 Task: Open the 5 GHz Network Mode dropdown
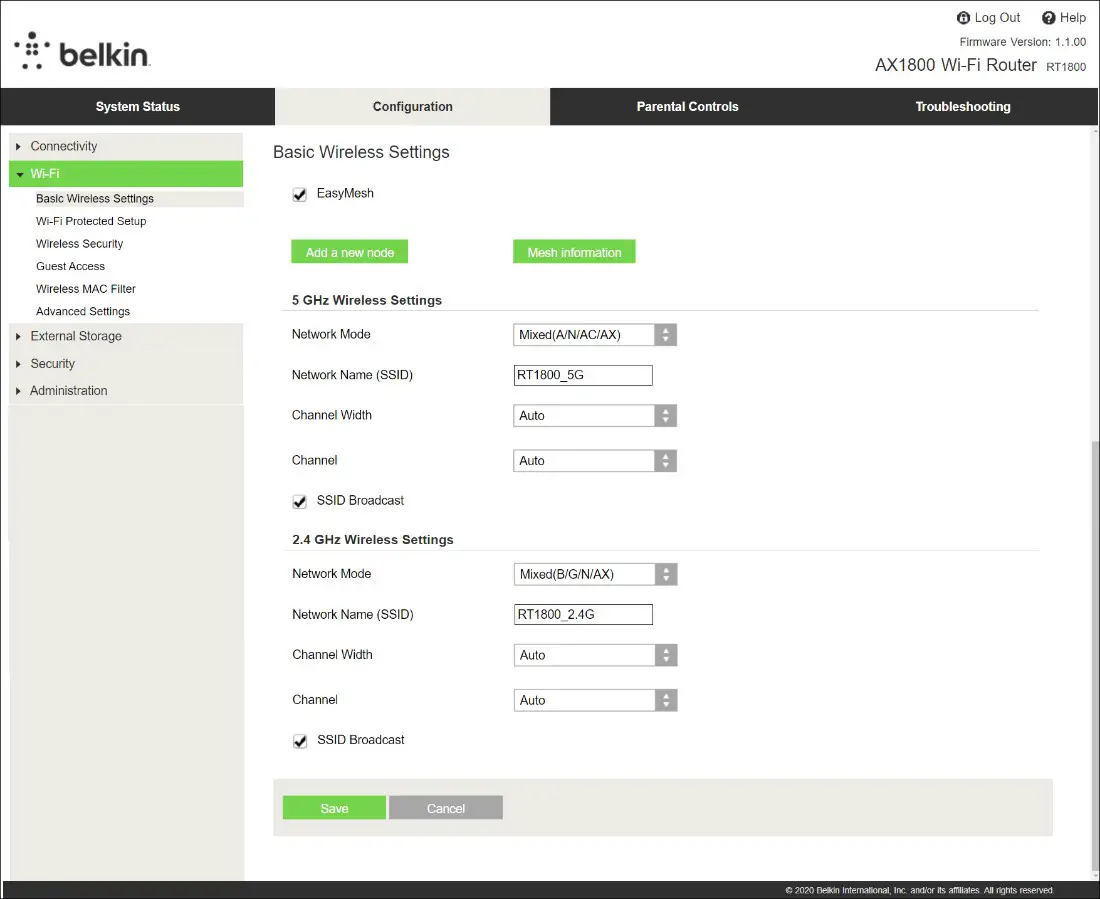(595, 335)
